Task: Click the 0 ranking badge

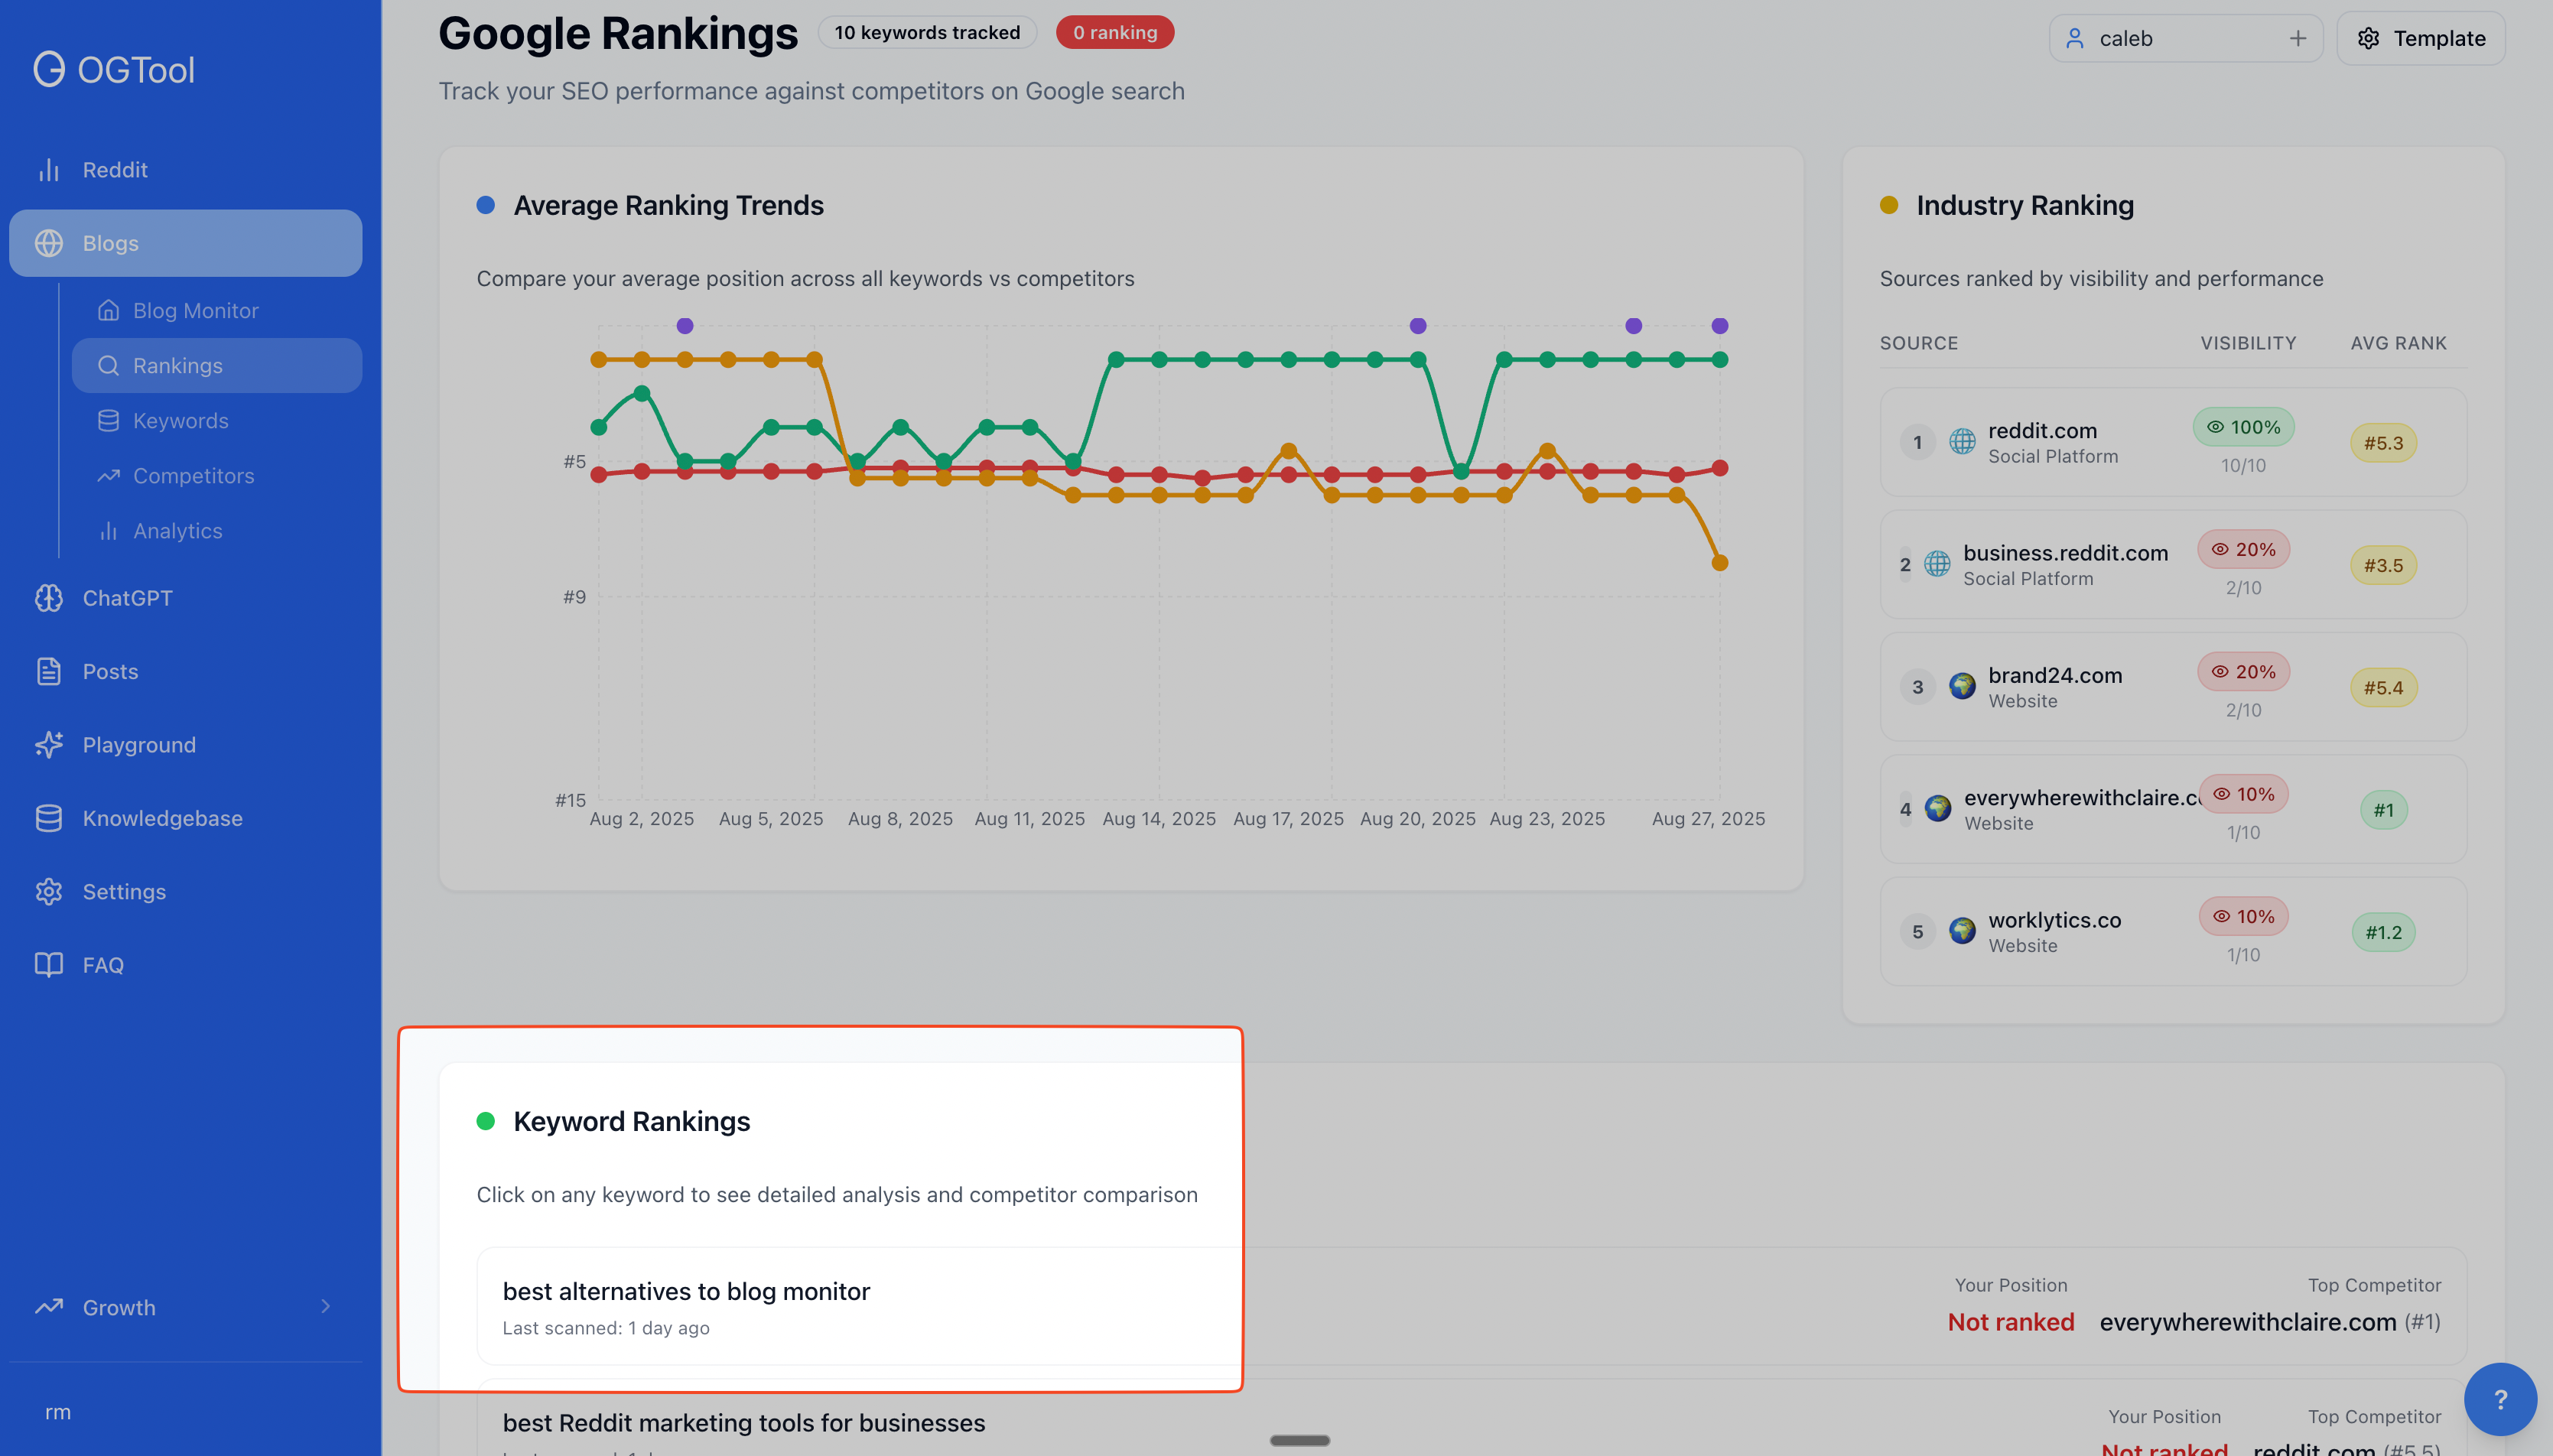Action: [1115, 32]
